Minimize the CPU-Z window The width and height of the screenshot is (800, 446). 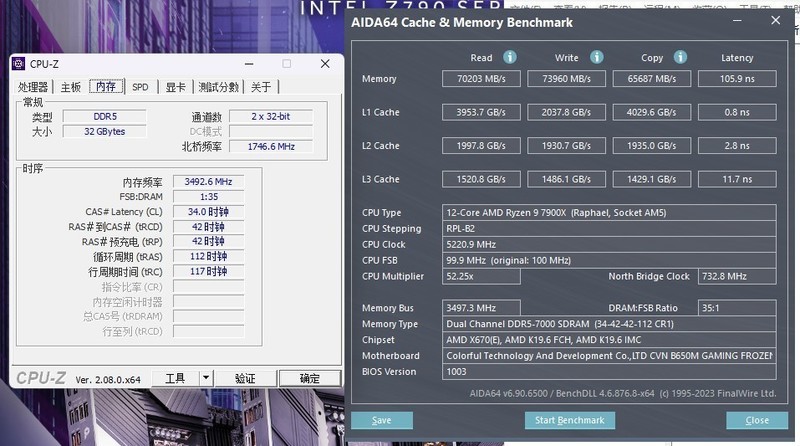tap(249, 64)
